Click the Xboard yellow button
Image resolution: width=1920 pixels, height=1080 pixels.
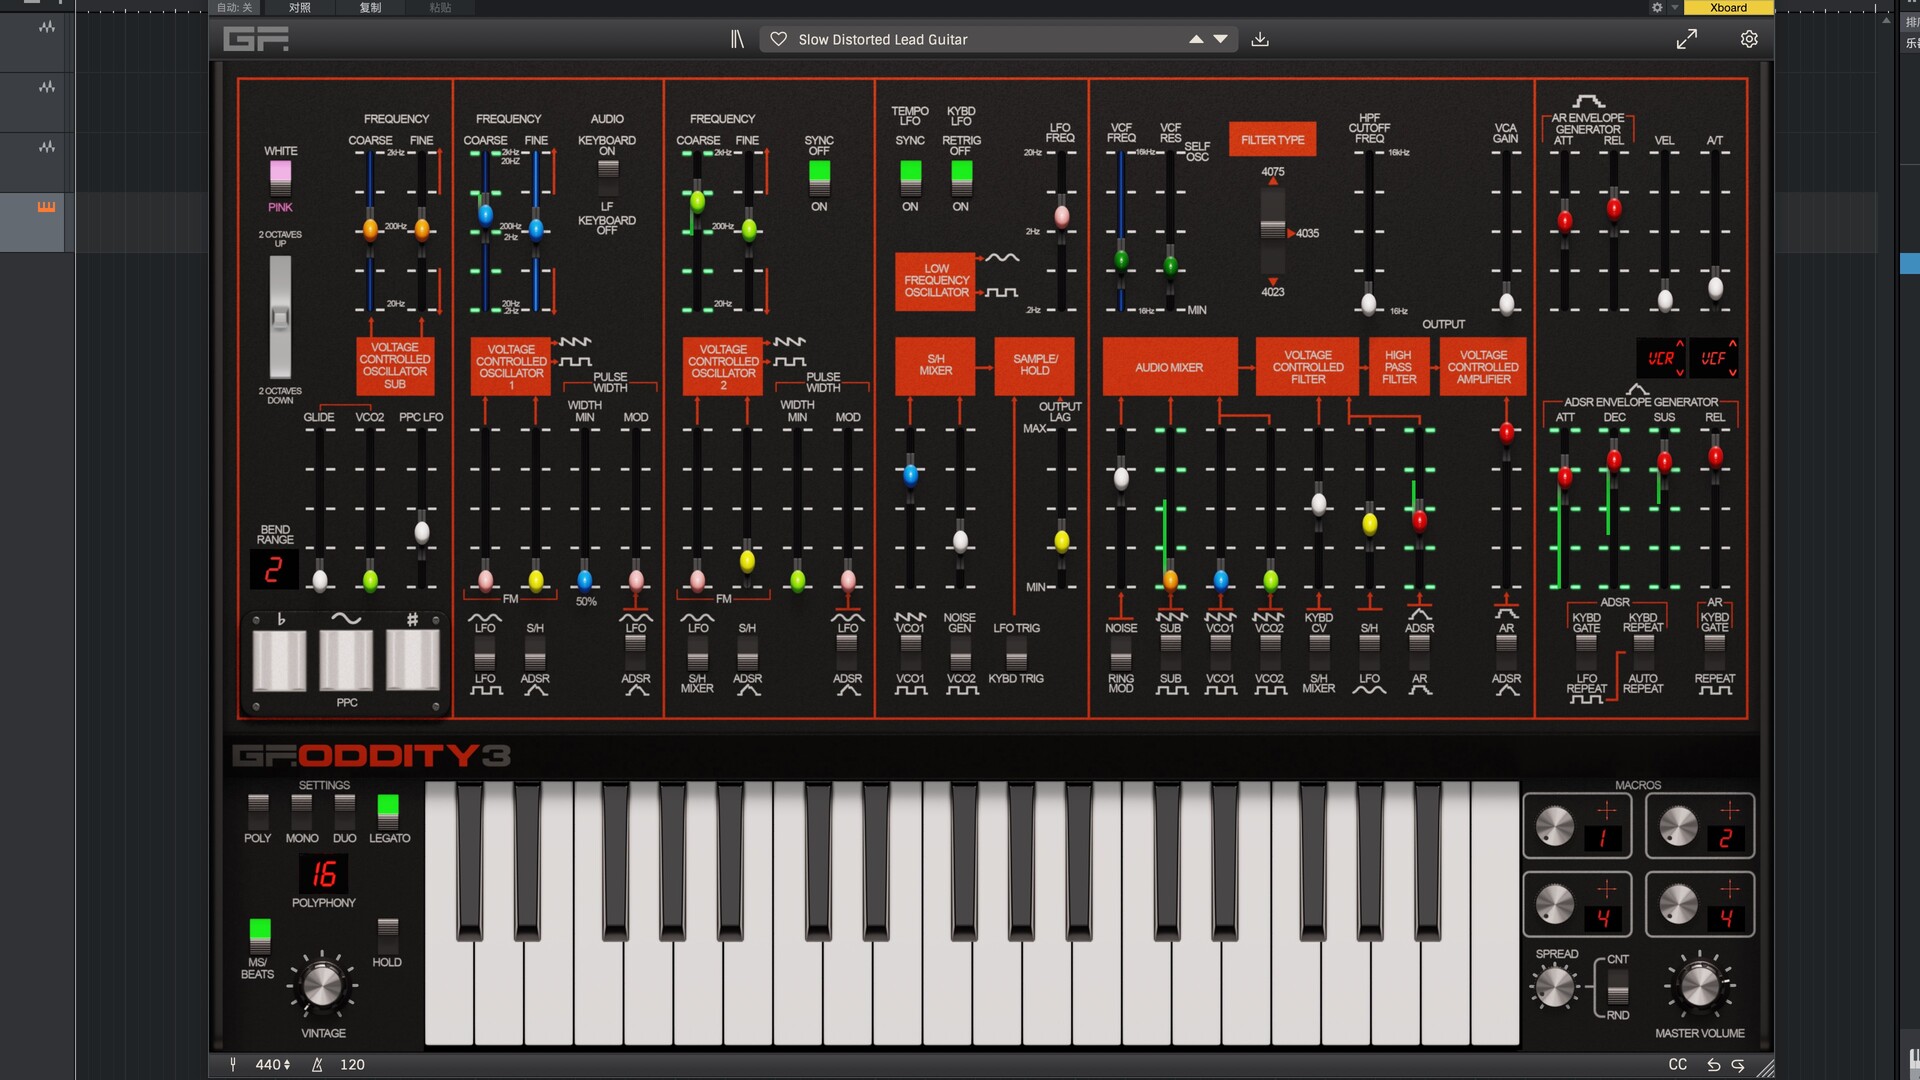coord(1728,7)
